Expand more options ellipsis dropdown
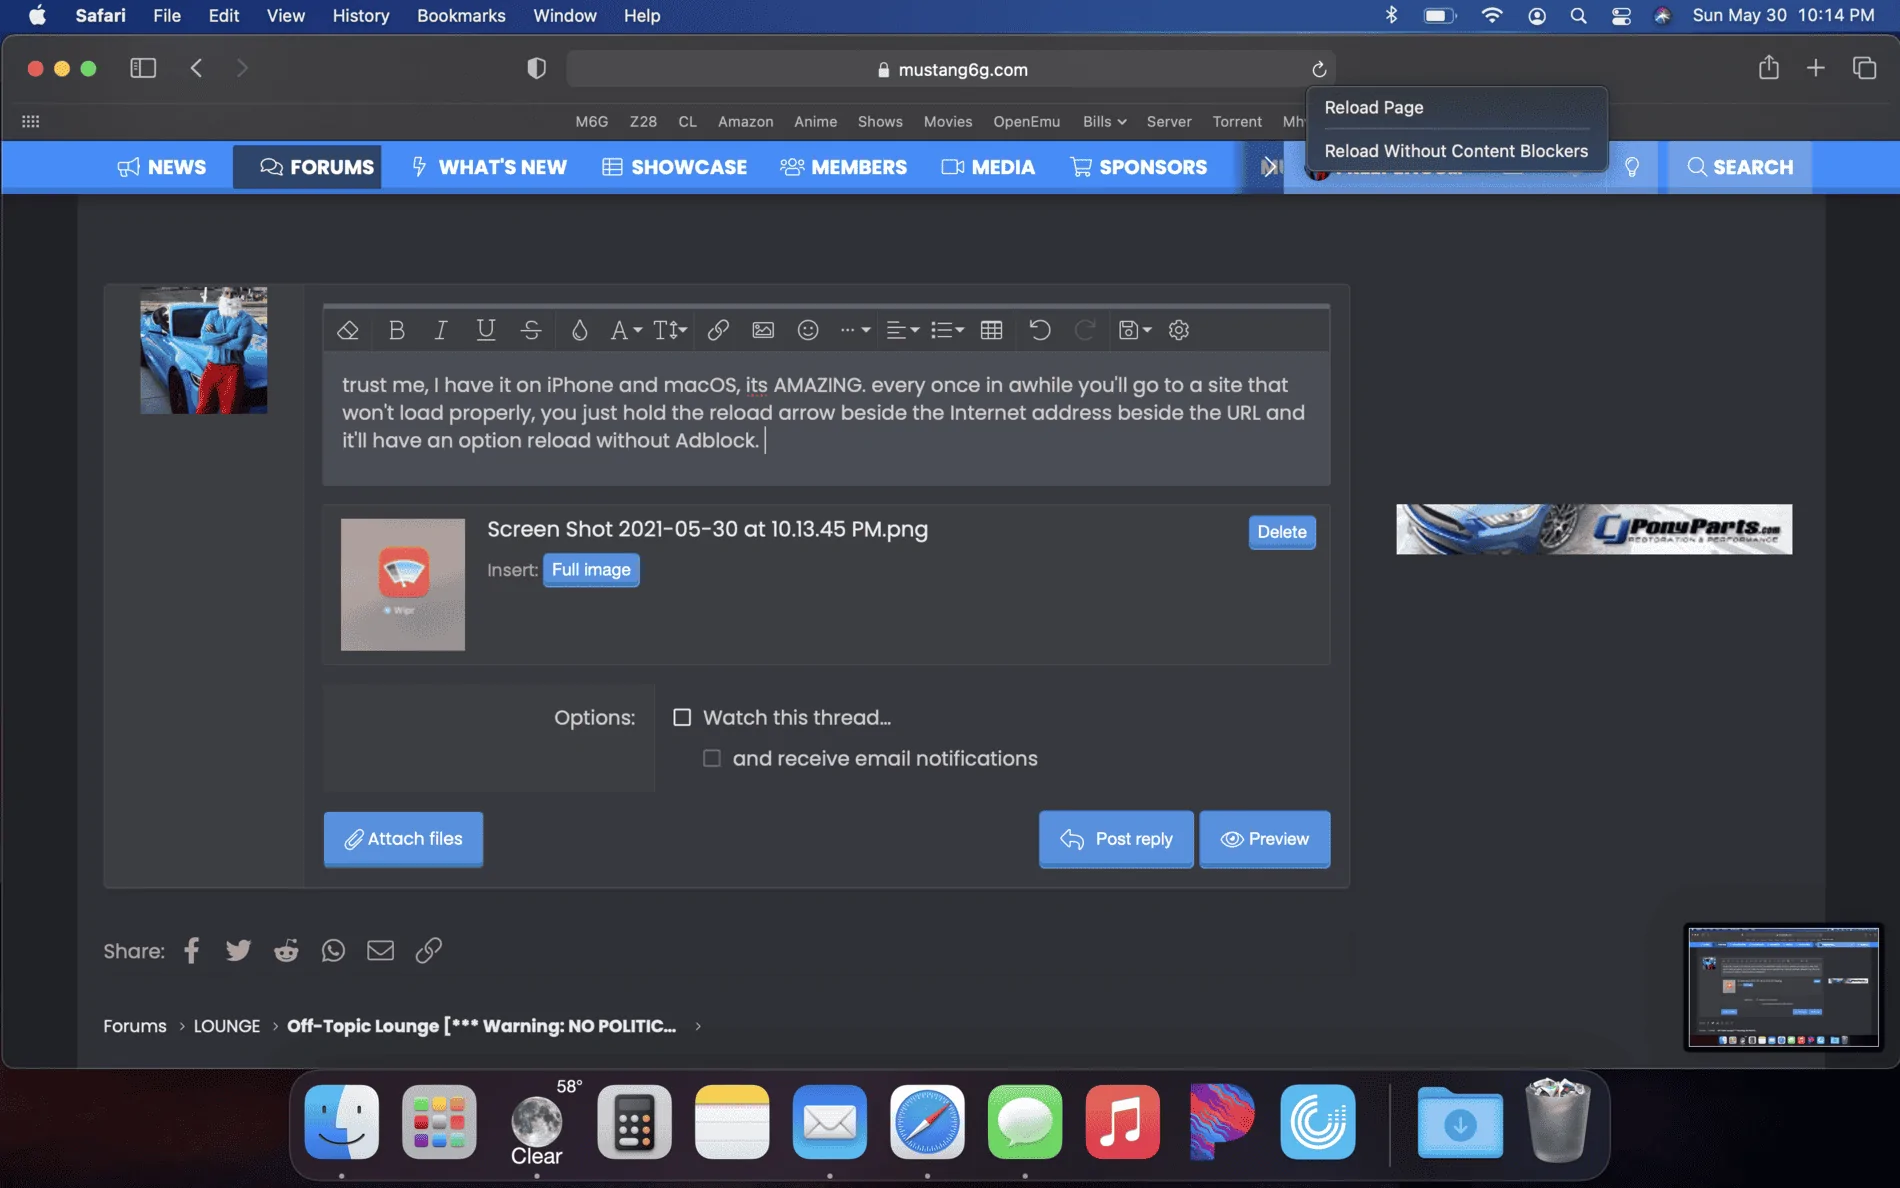1900x1188 pixels. click(x=855, y=330)
